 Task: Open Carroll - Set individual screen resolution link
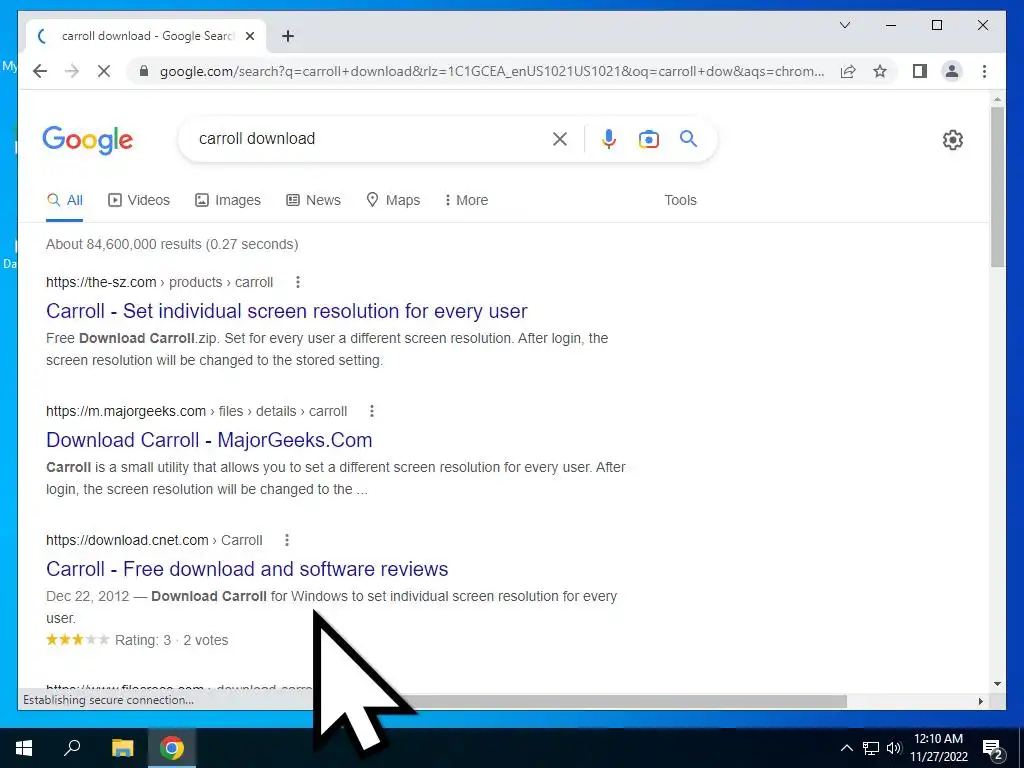click(287, 311)
